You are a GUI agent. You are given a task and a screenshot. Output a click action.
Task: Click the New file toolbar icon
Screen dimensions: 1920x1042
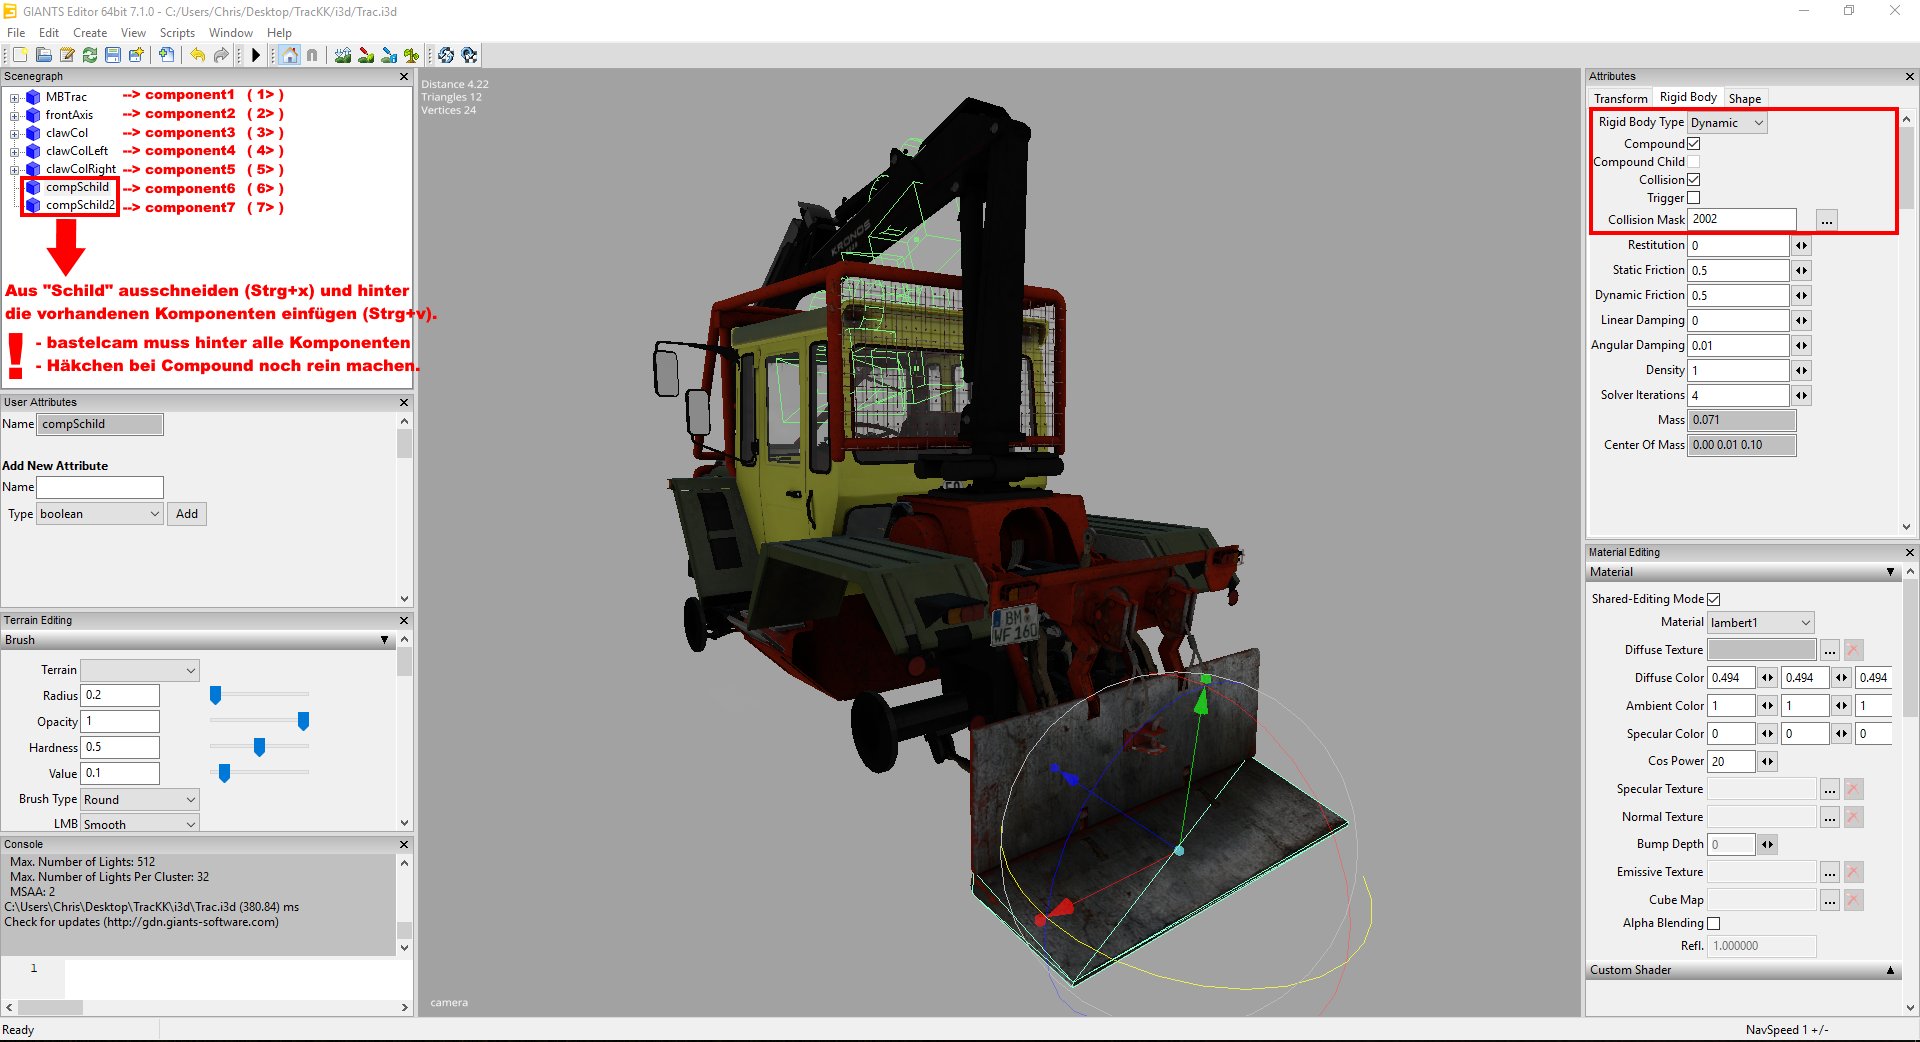[x=20, y=55]
